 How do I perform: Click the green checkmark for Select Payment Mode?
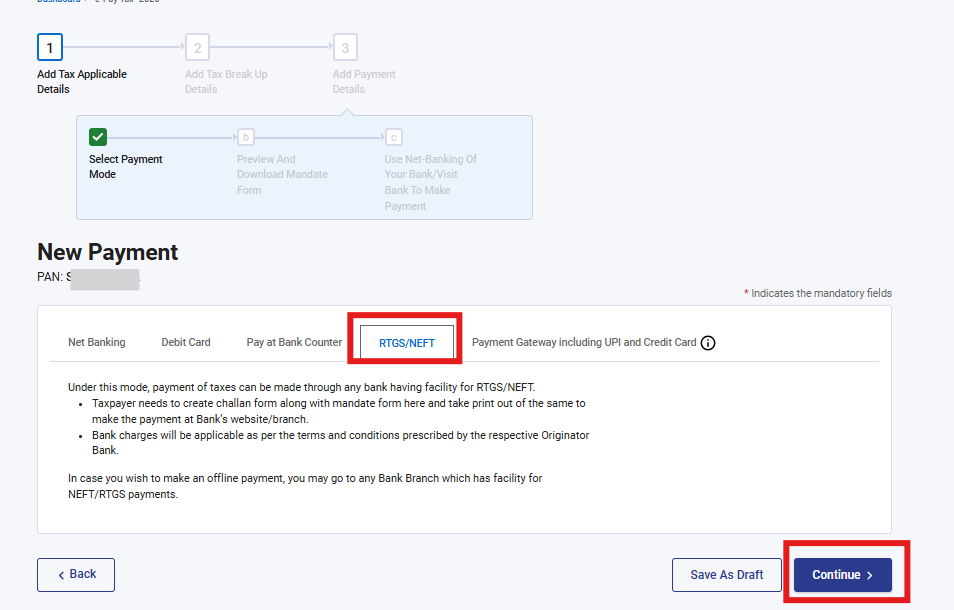pyautogui.click(x=98, y=137)
